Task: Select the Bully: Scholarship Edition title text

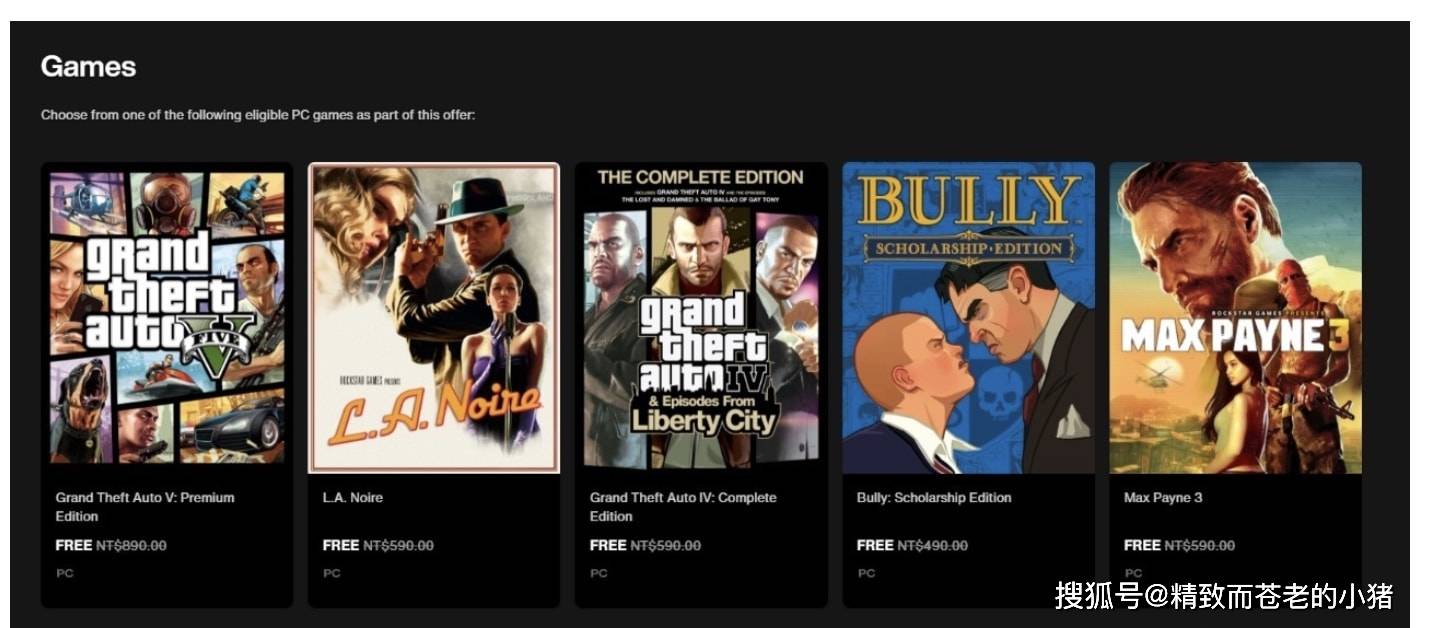Action: pos(934,498)
